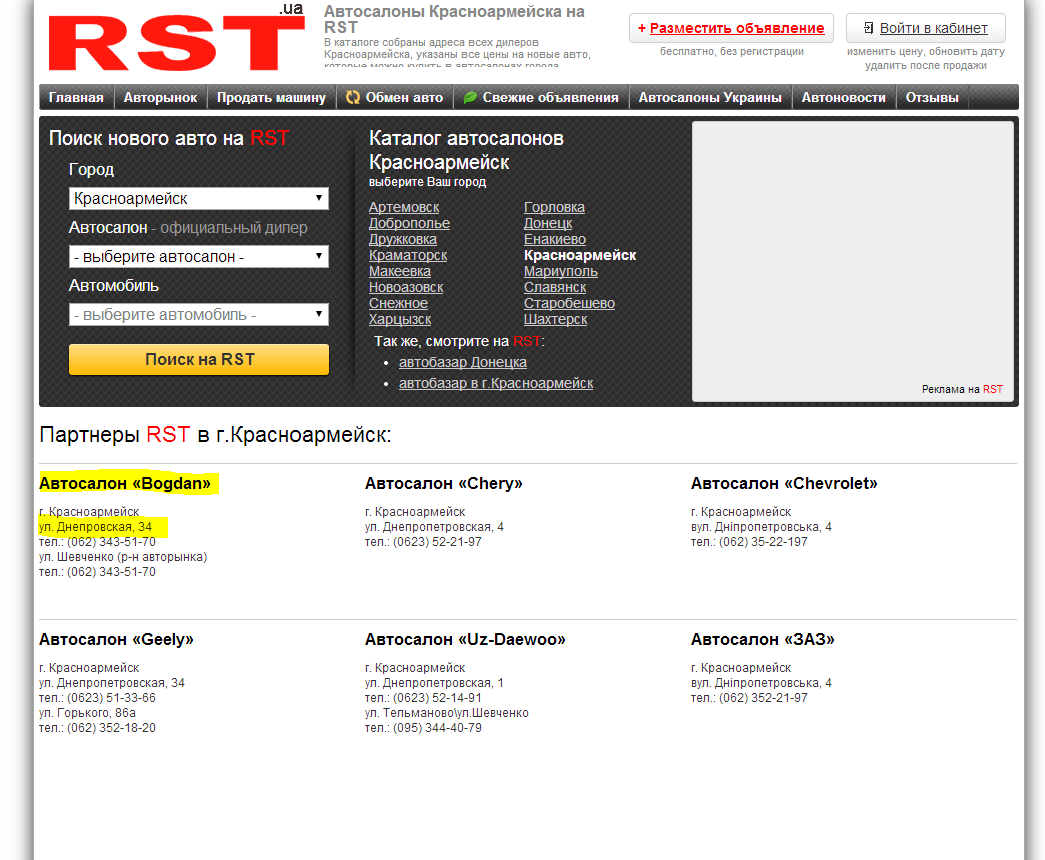
Task: Click the RST.ua logo
Action: 177,39
